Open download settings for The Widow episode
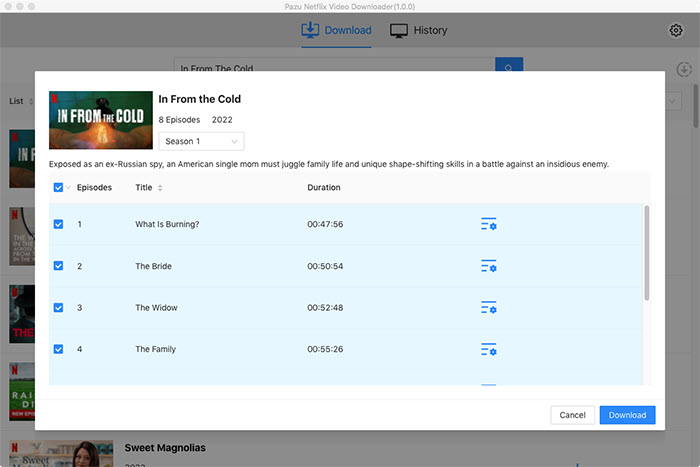 coord(488,308)
